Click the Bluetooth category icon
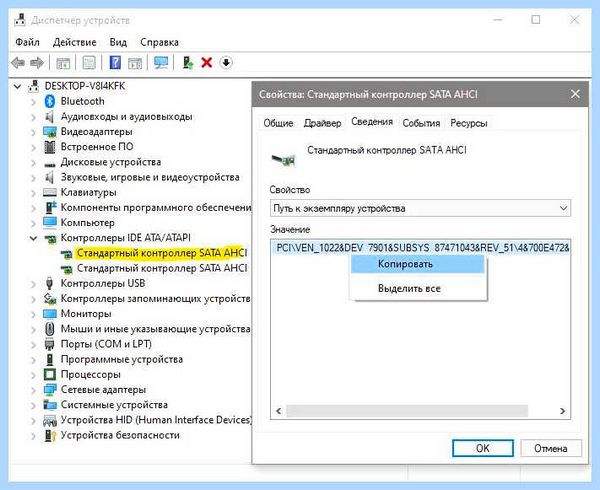Screen dimensions: 600x490 coord(50,101)
